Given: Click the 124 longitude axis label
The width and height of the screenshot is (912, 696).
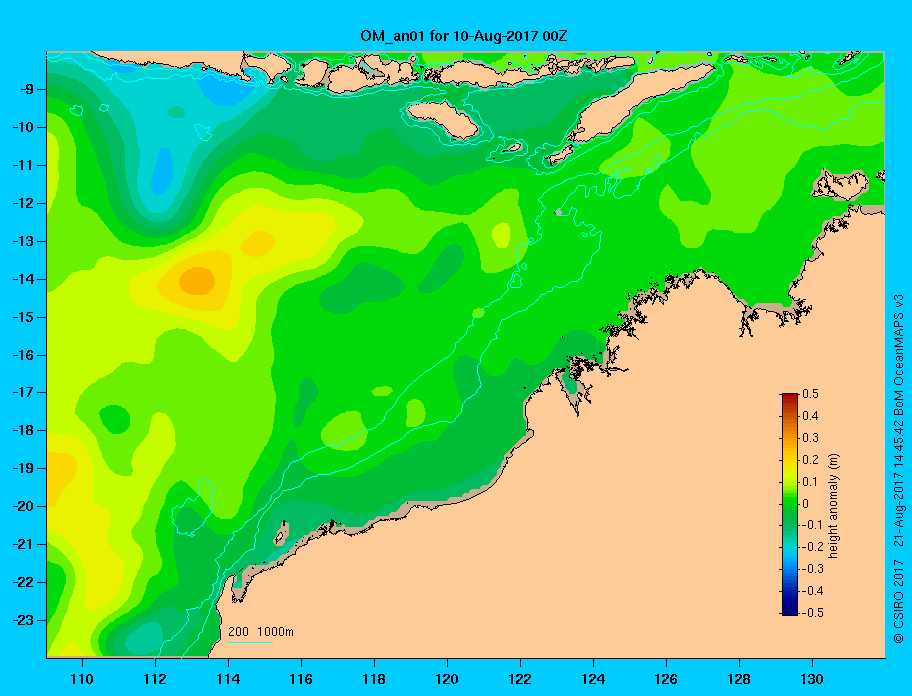Looking at the screenshot, I should [593, 679].
